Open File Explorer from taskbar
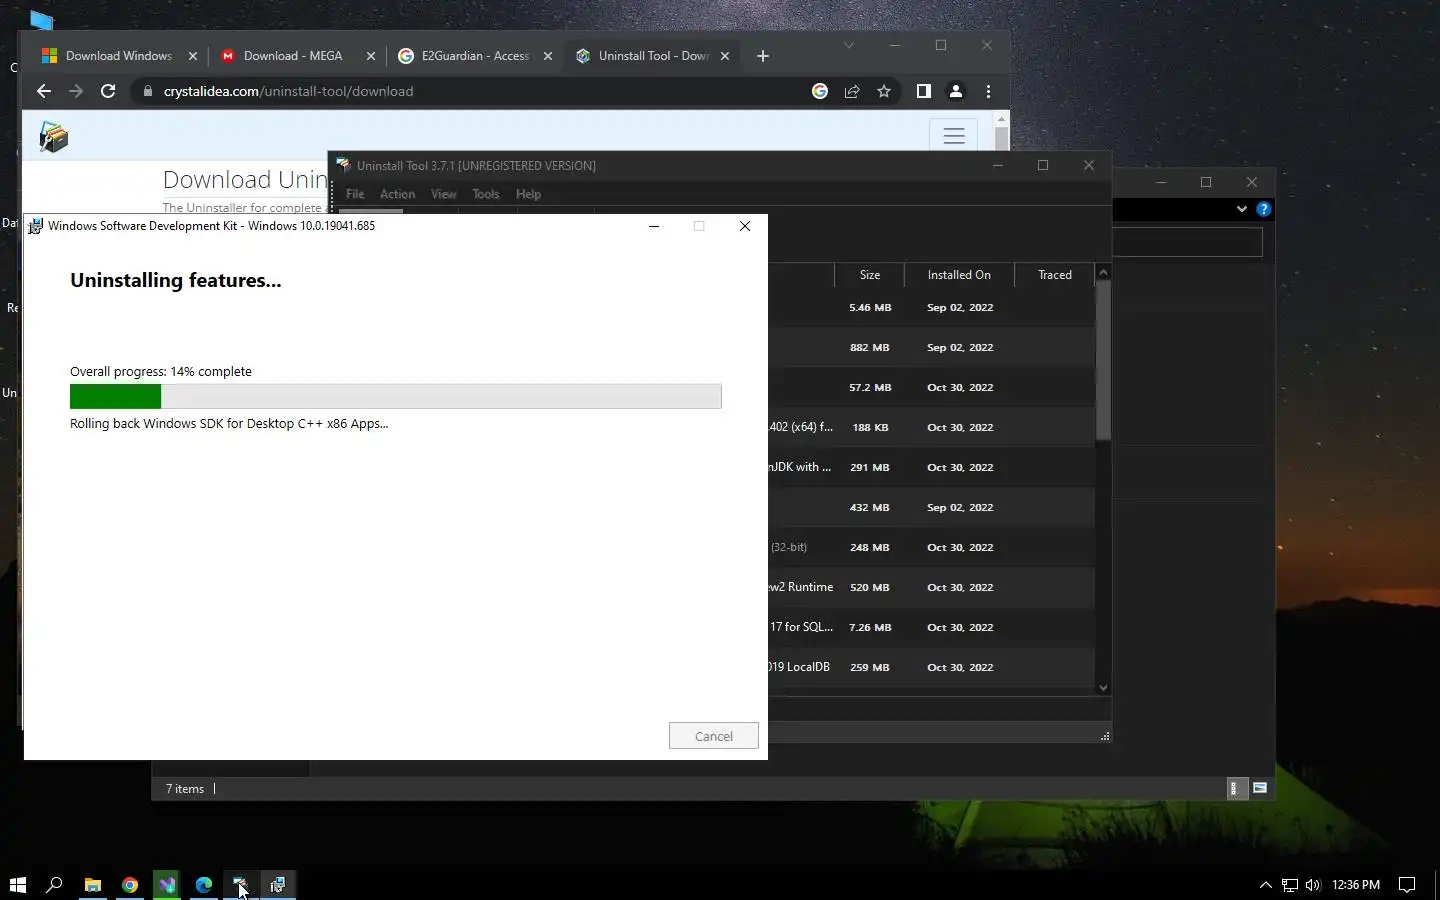Viewport: 1440px width, 900px height. pyautogui.click(x=92, y=884)
